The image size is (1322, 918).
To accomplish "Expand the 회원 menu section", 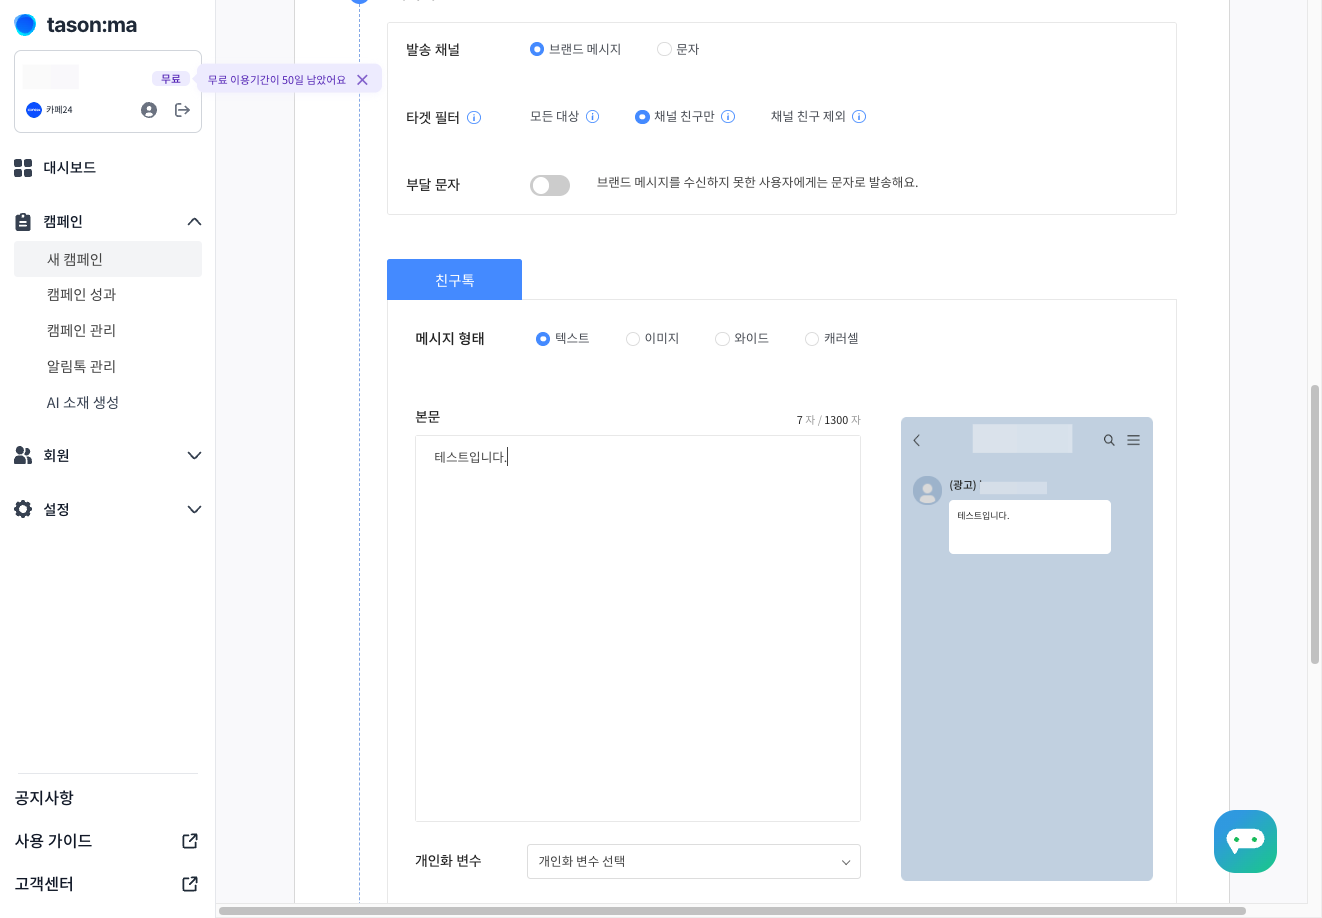I will [194, 456].
